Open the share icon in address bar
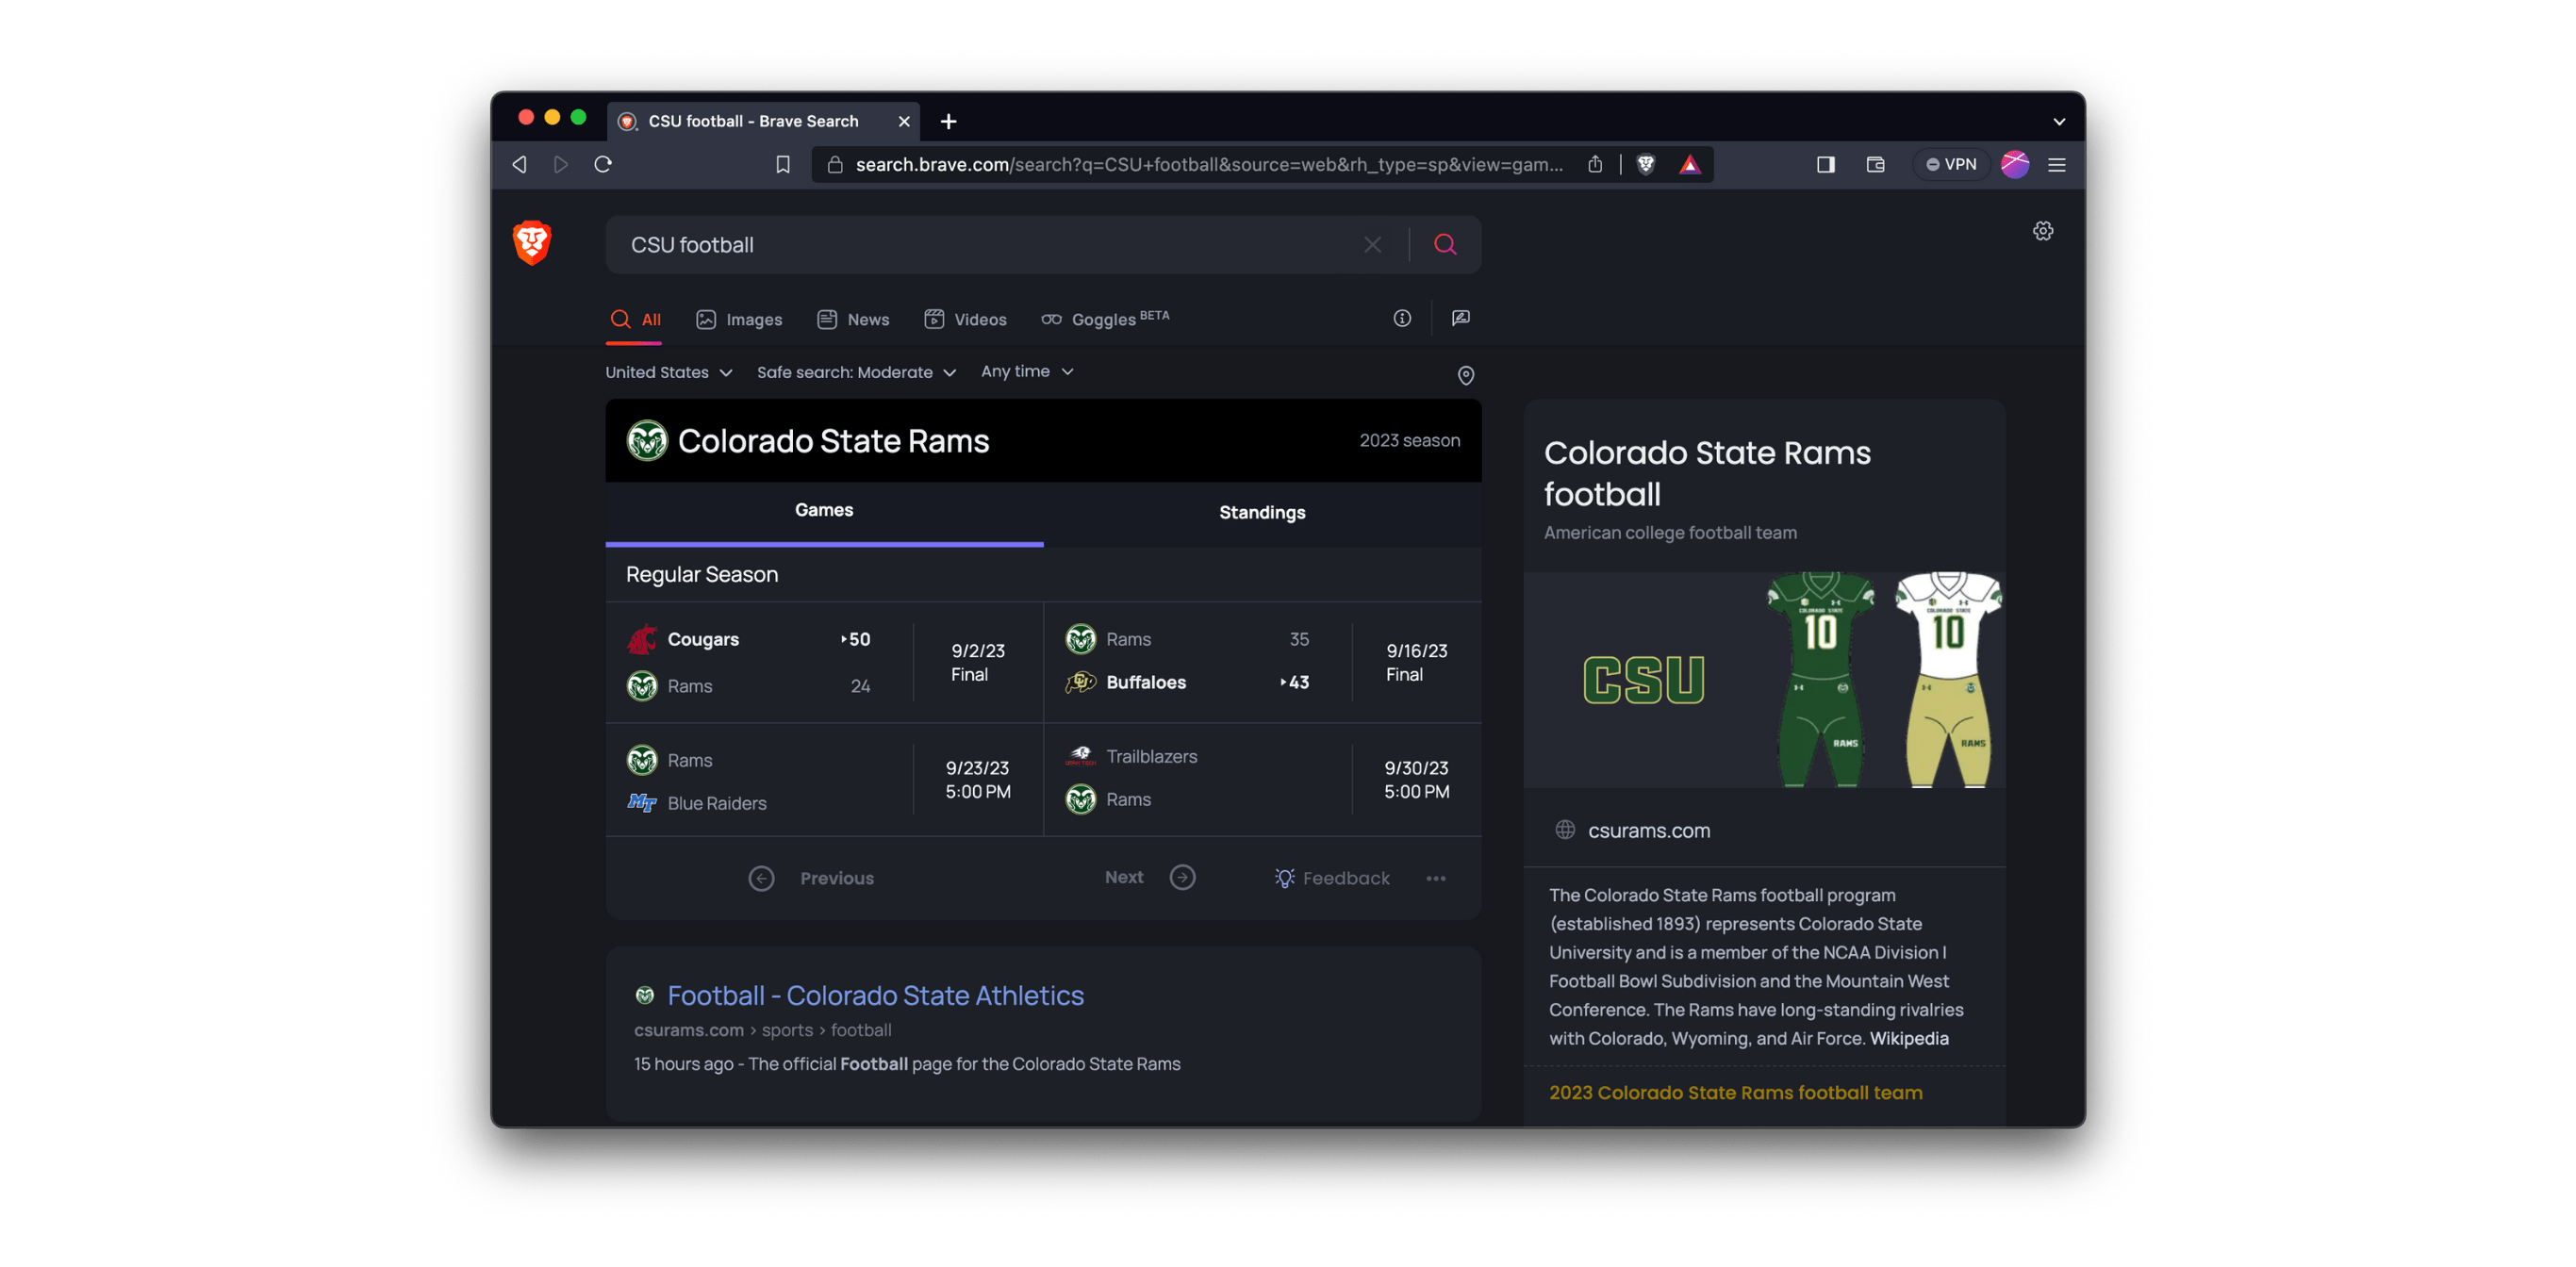 point(1595,164)
